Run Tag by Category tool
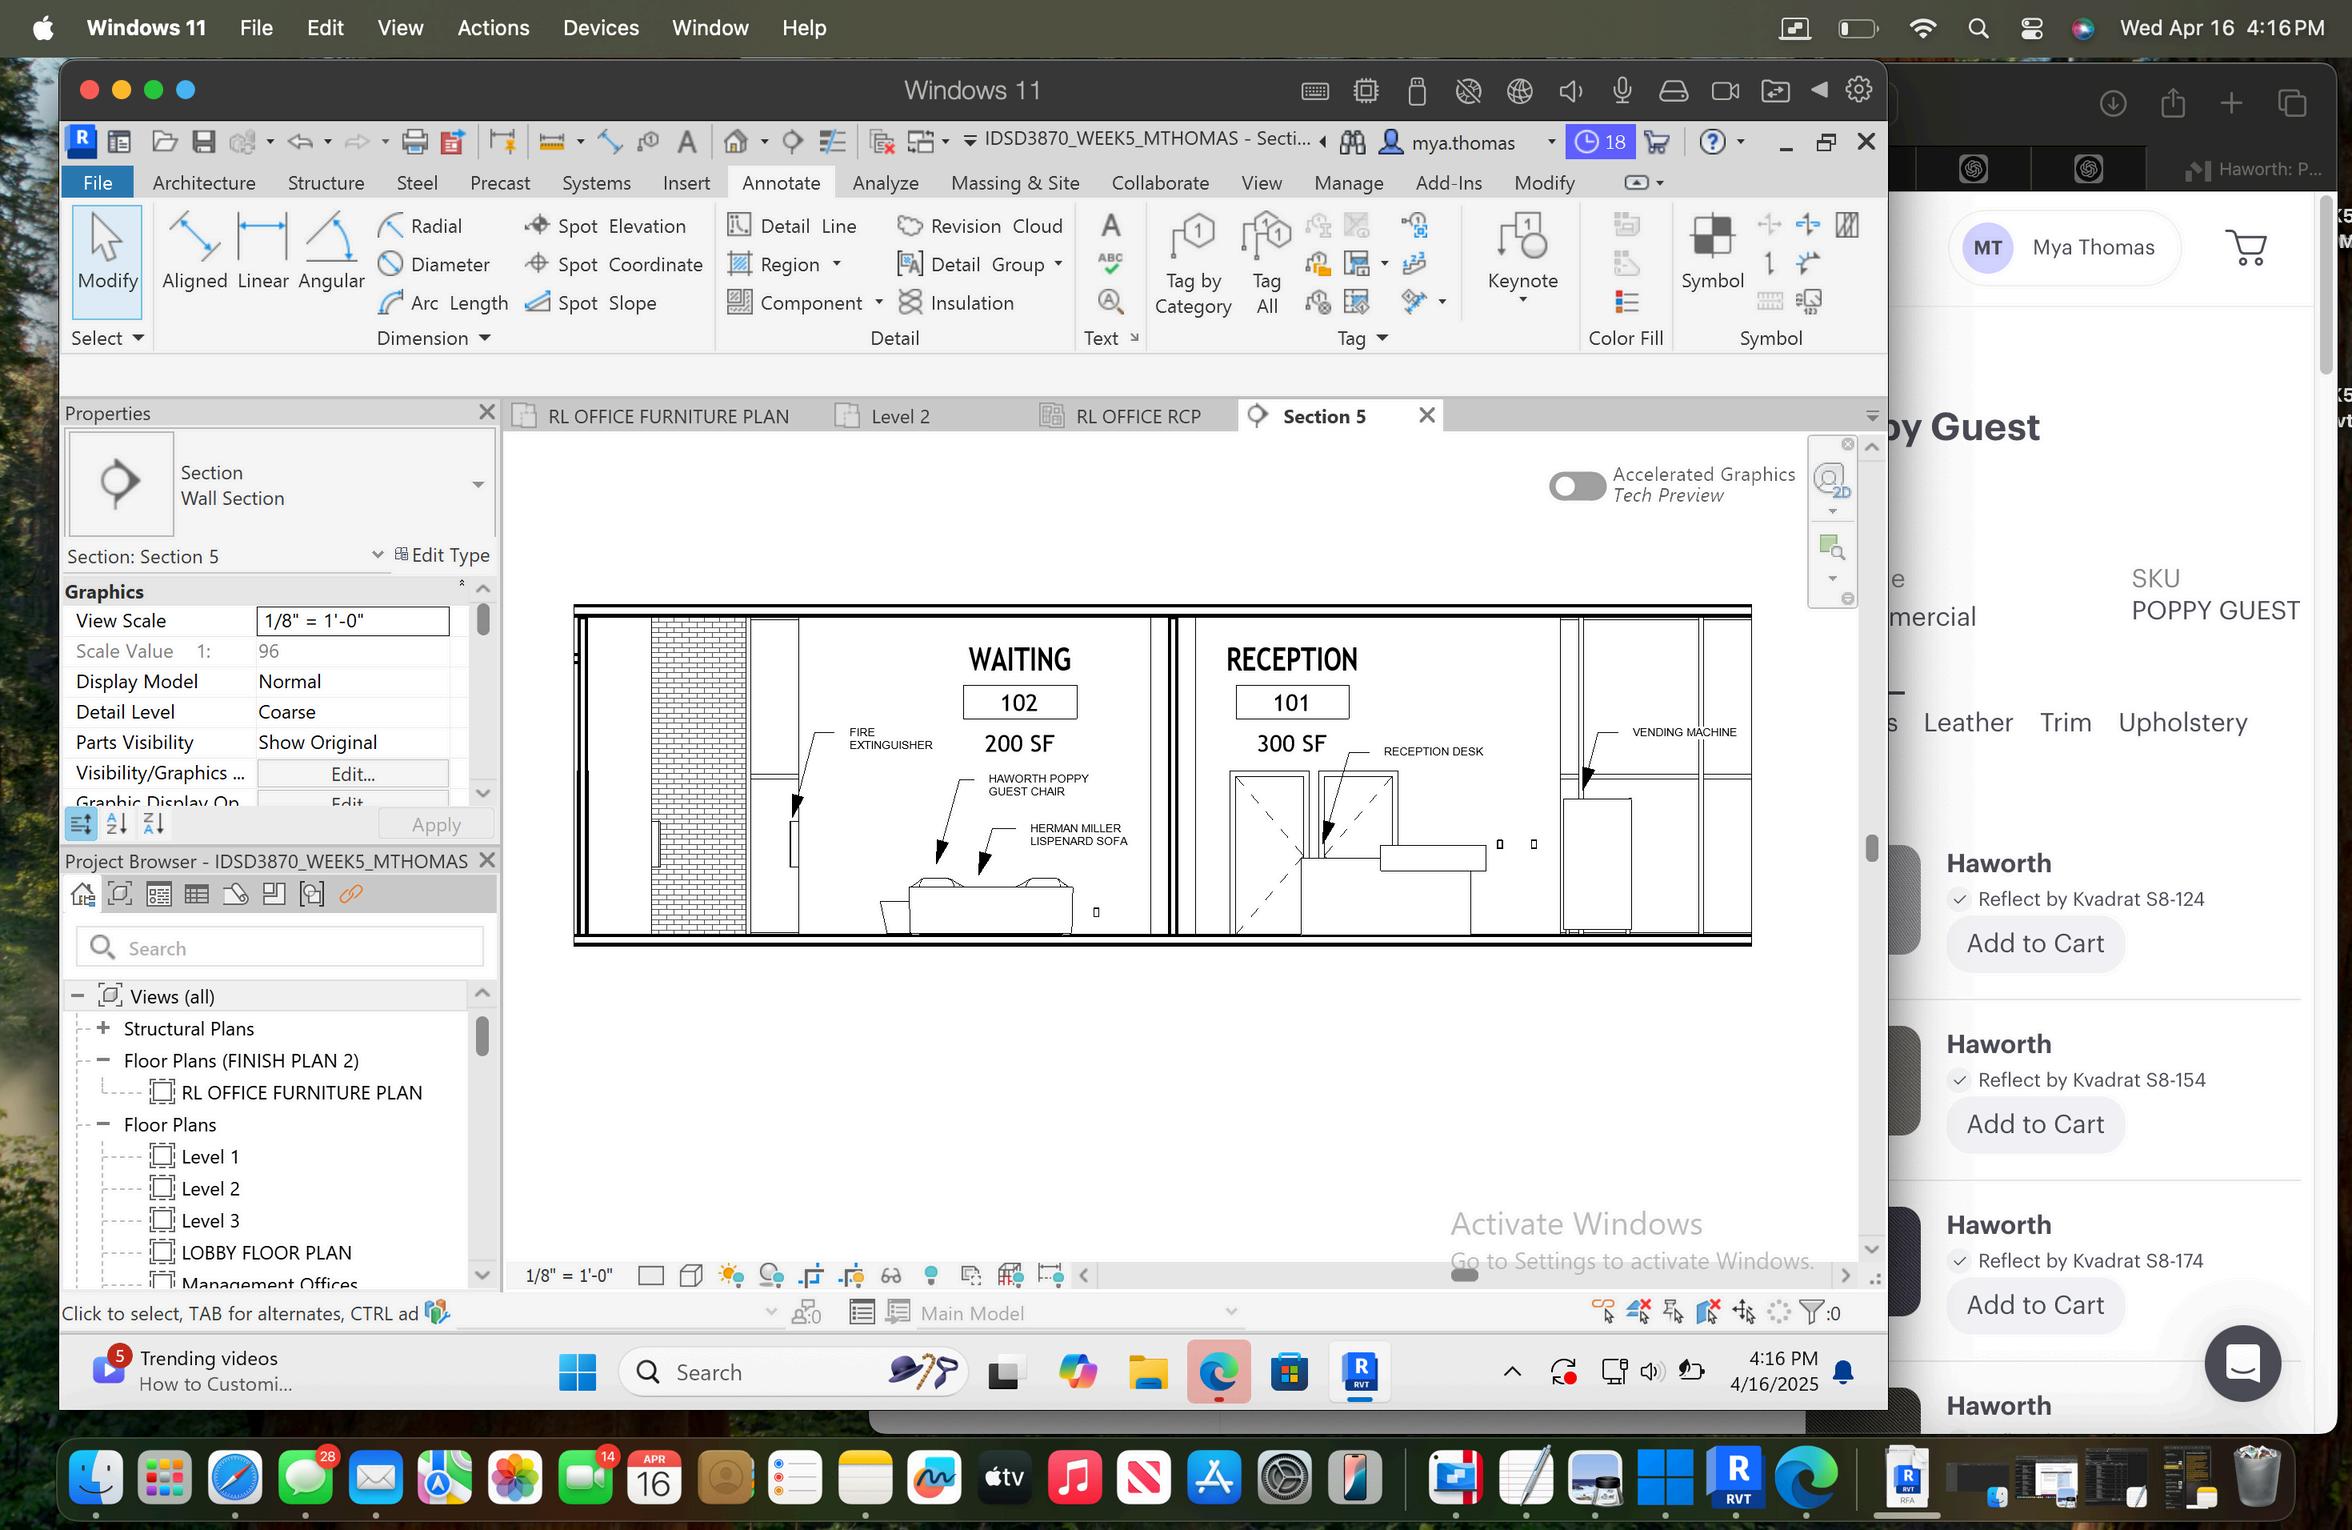 point(1193,264)
